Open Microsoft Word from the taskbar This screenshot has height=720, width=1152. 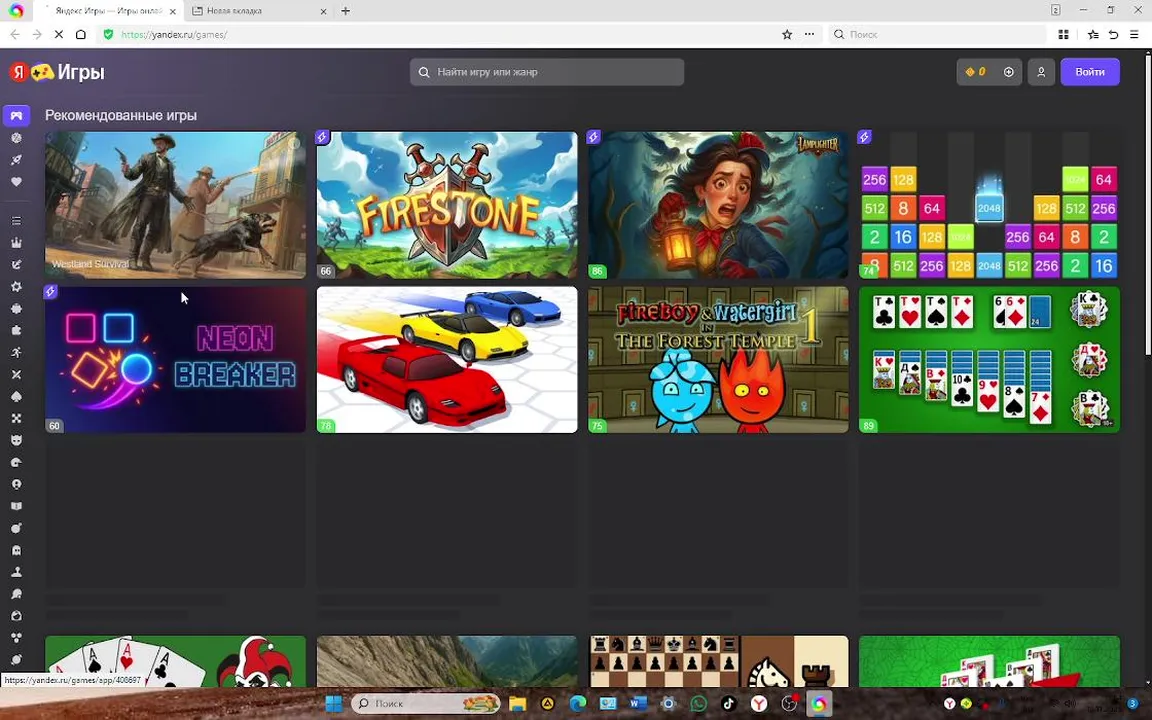[638, 703]
